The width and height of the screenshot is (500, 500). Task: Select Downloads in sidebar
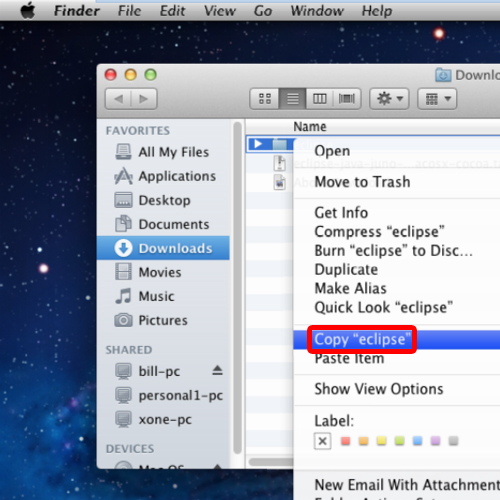163,248
